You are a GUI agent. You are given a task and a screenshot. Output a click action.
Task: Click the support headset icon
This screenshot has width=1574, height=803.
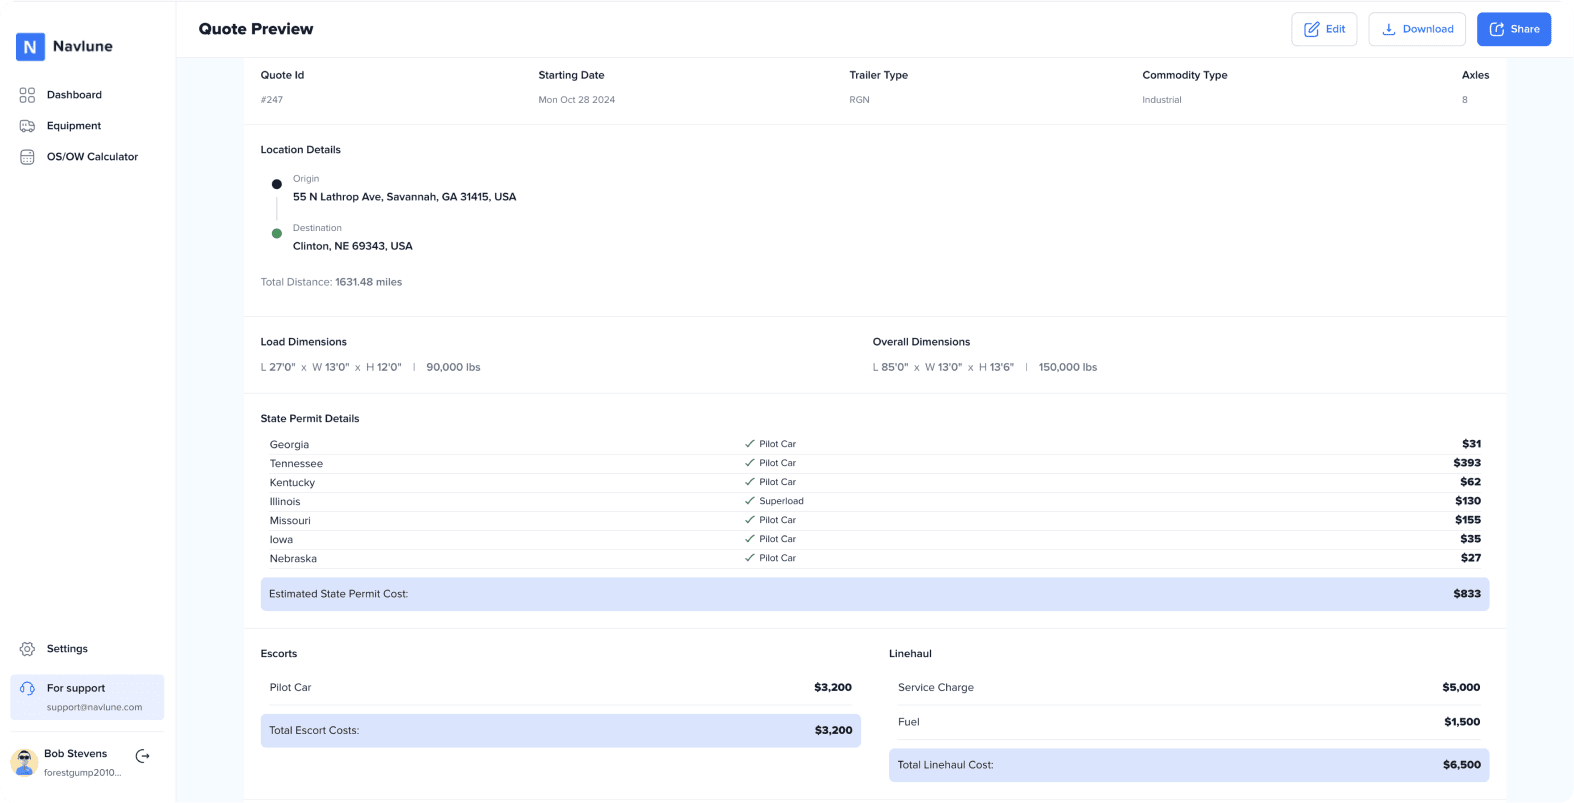coord(27,688)
